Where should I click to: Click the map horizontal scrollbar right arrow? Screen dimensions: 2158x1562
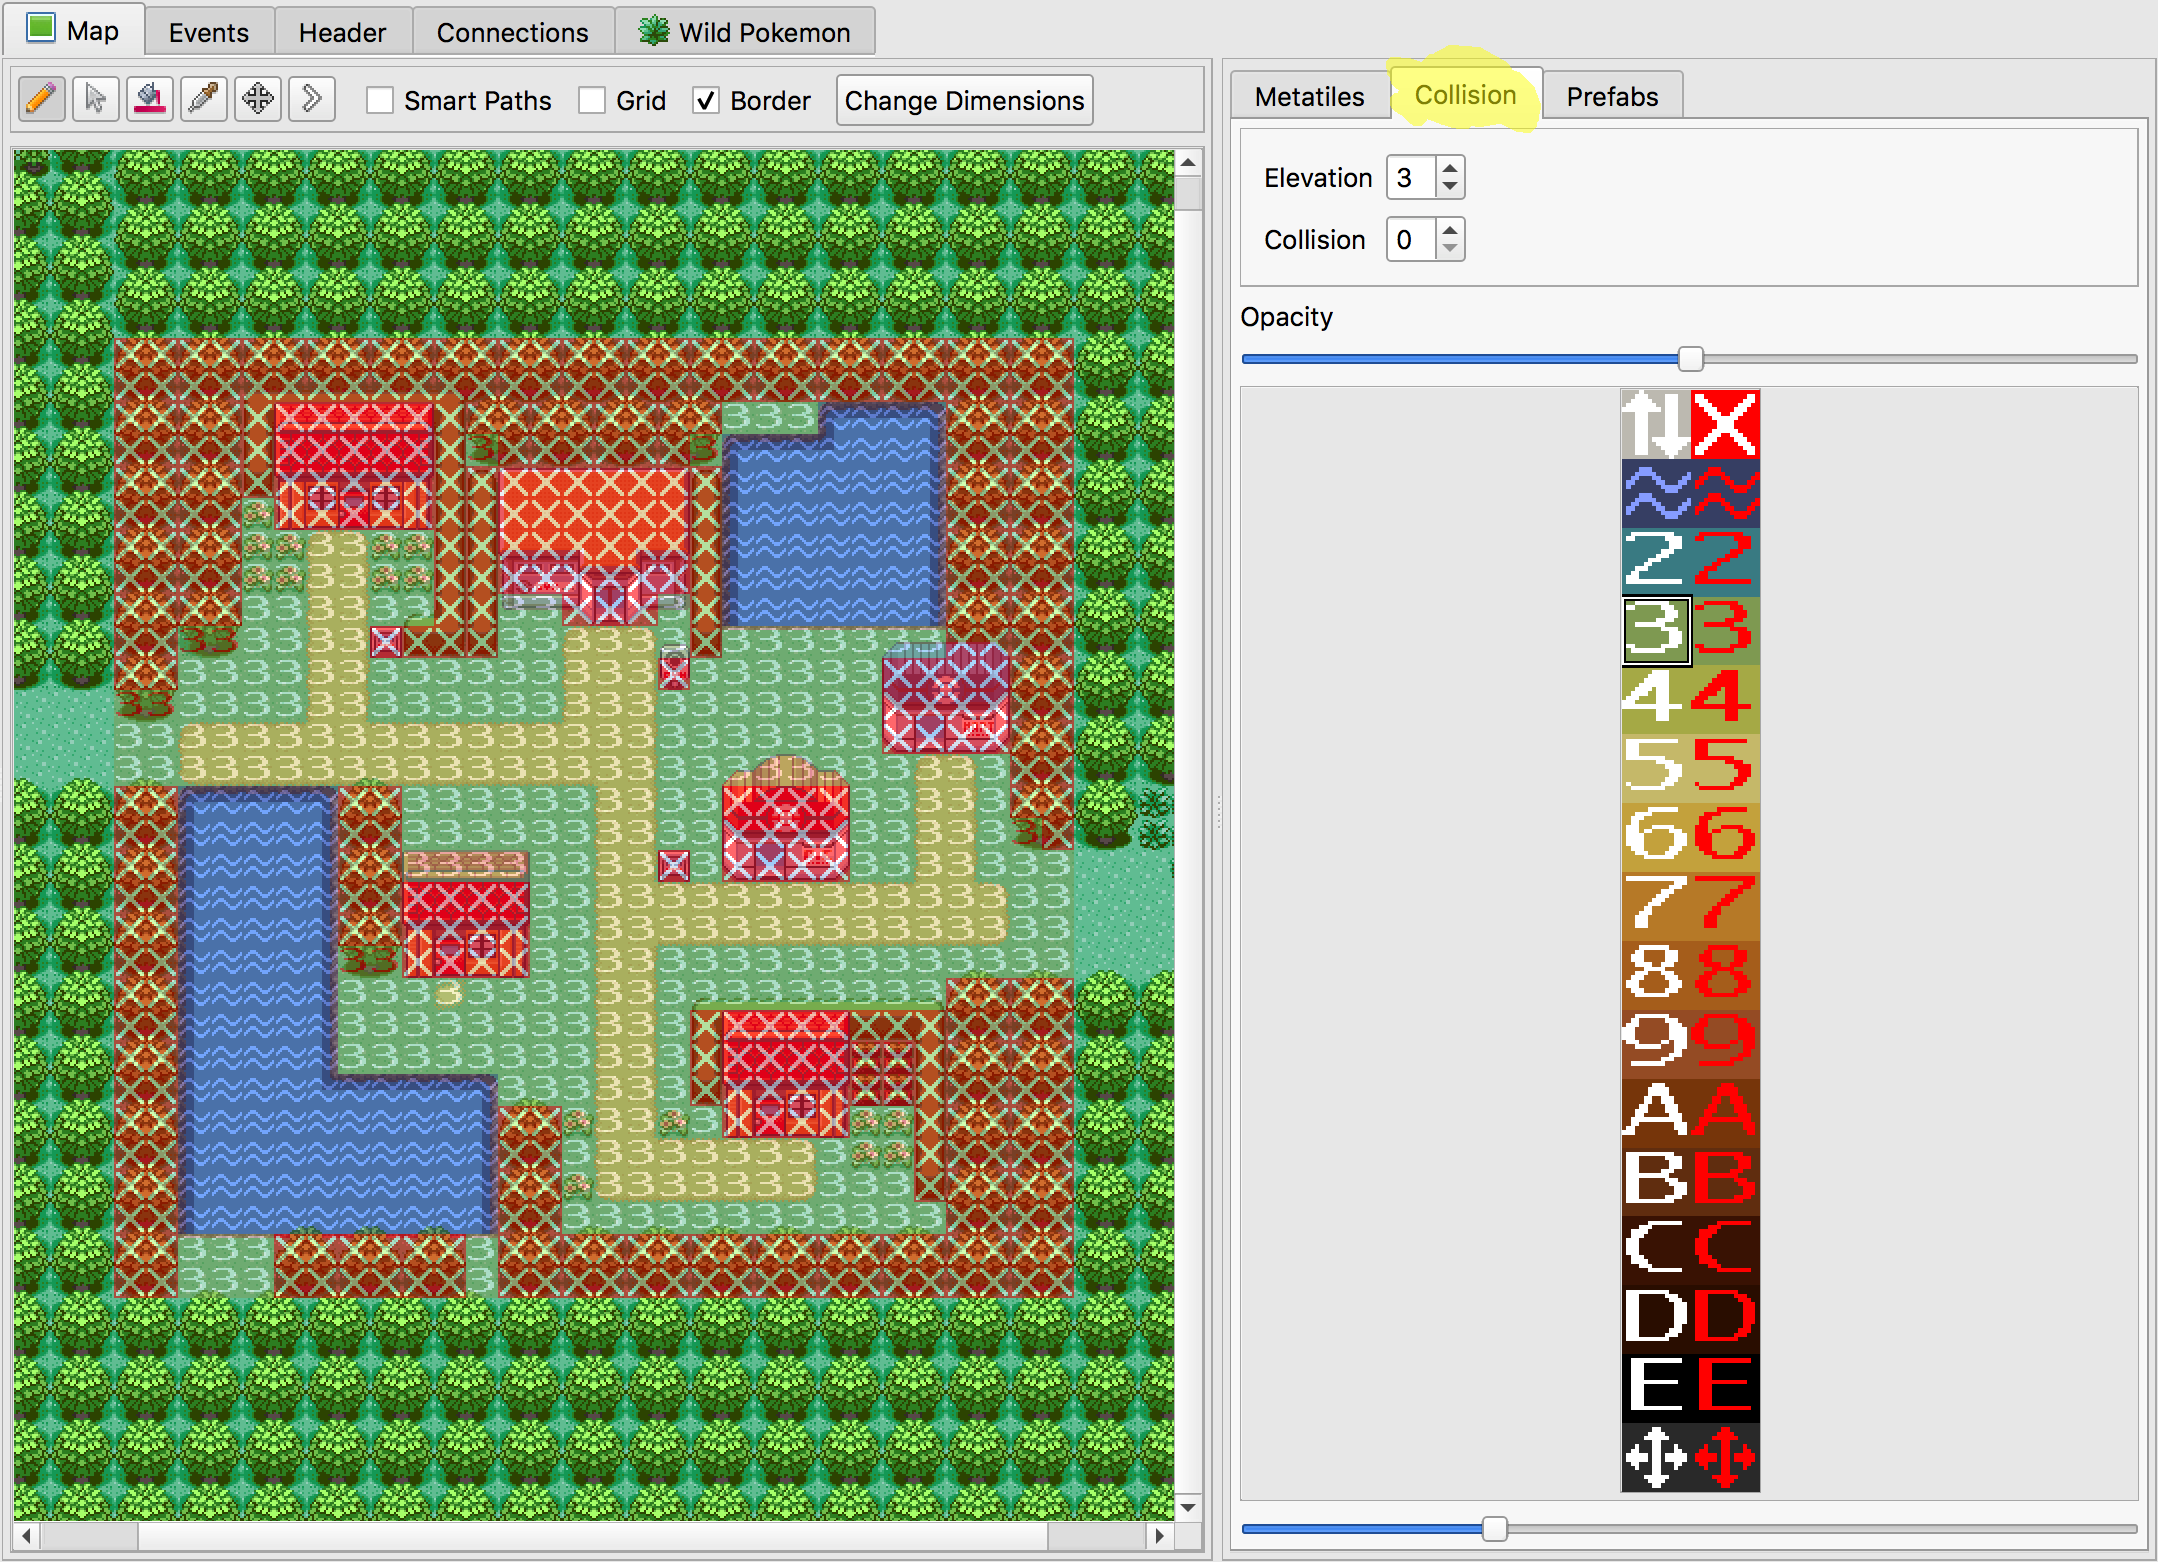point(1160,1535)
